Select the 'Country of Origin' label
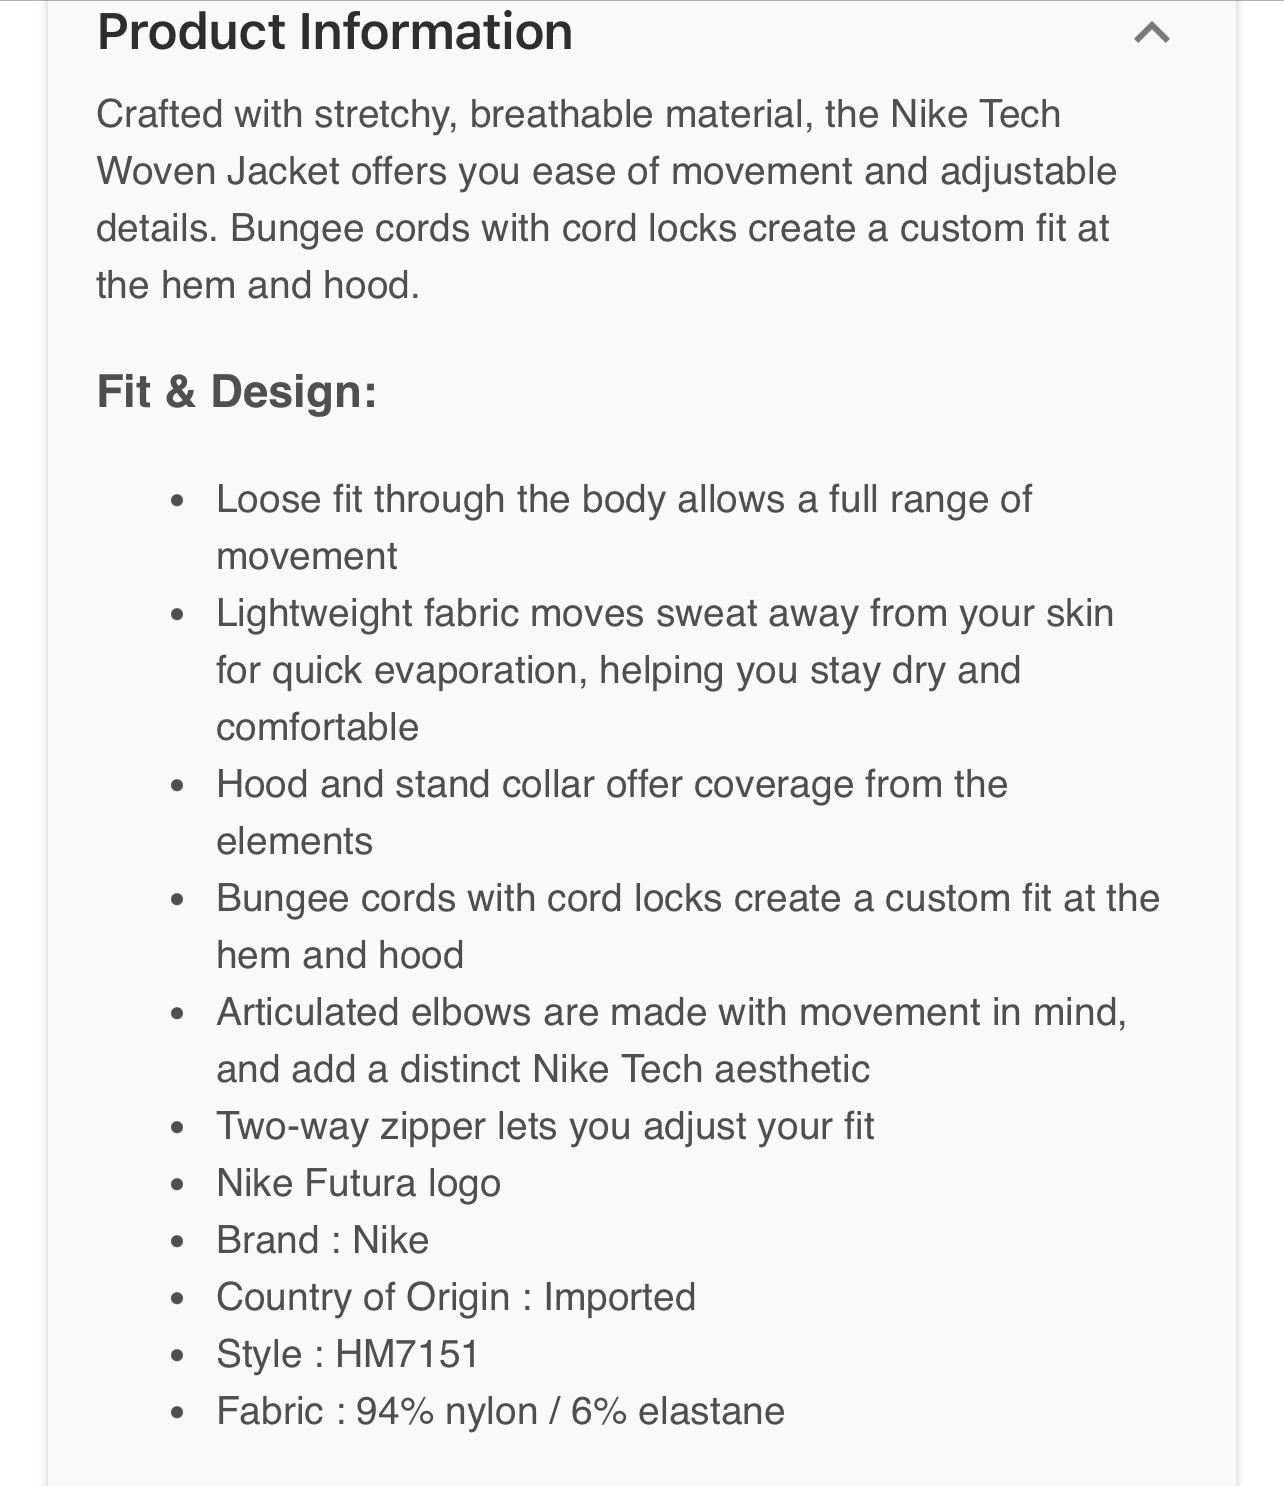 click(x=363, y=1297)
